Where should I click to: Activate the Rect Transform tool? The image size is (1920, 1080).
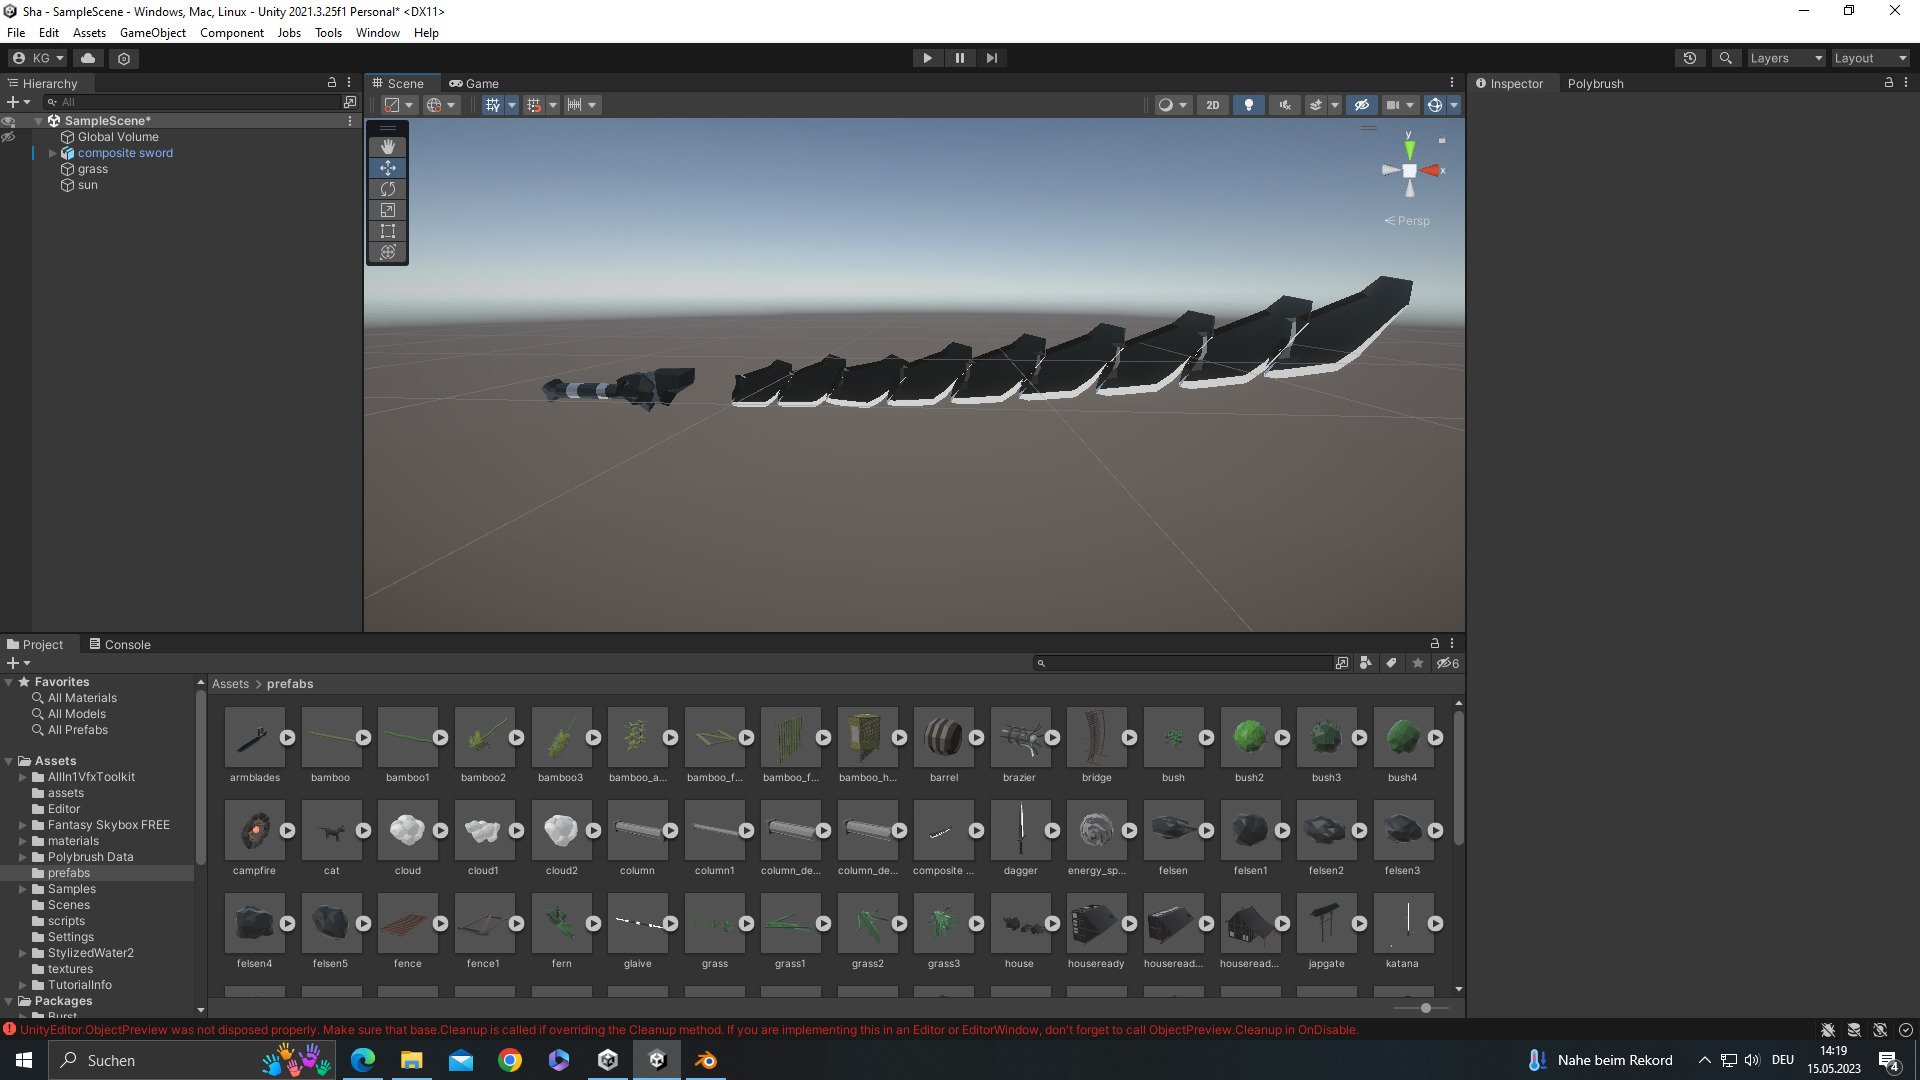(x=388, y=231)
